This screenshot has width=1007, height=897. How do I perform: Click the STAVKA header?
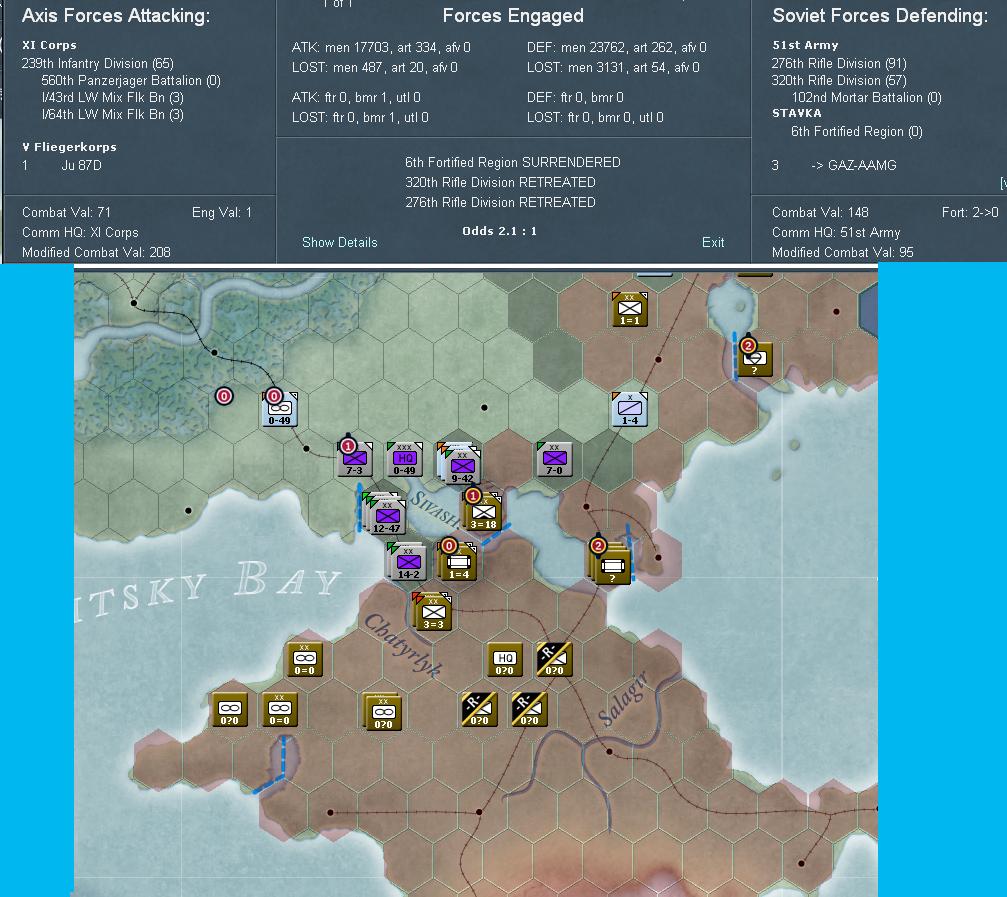(x=797, y=113)
